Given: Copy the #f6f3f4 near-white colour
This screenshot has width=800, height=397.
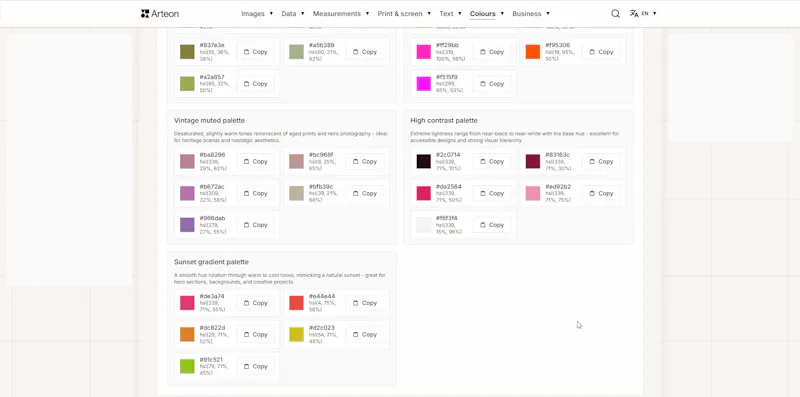Looking at the screenshot, I should point(492,225).
